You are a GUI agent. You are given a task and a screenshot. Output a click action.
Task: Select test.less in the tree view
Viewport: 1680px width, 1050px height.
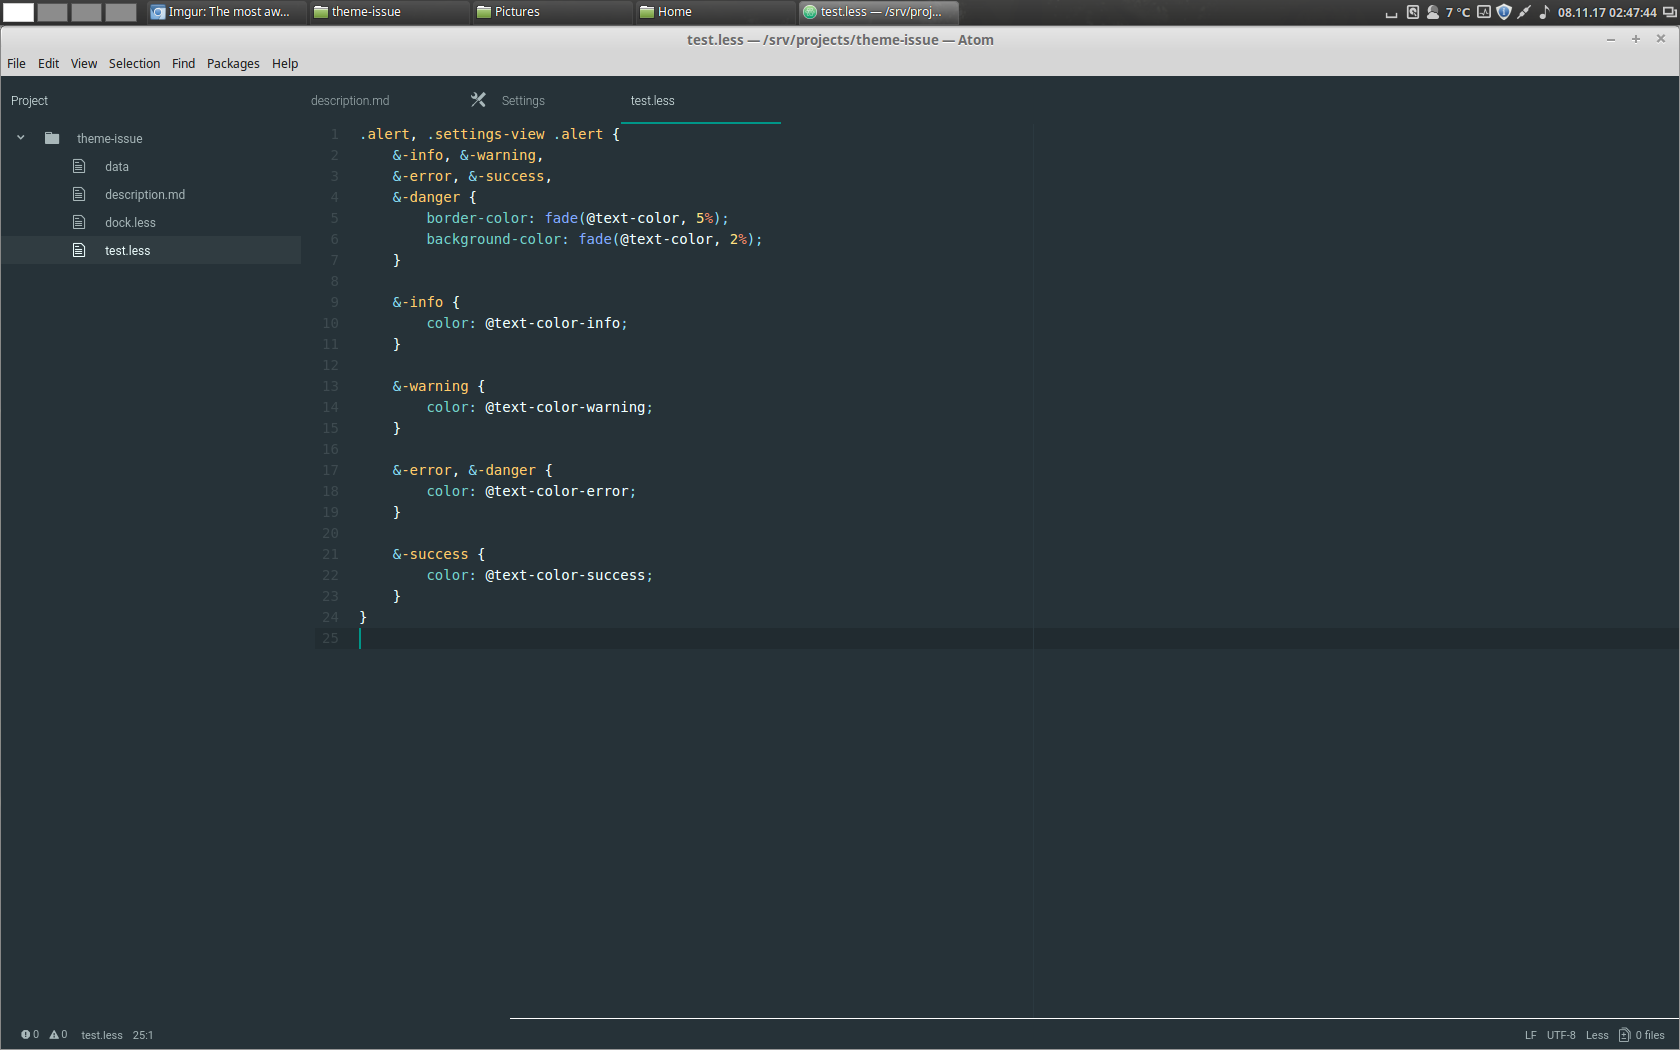[x=151, y=250]
